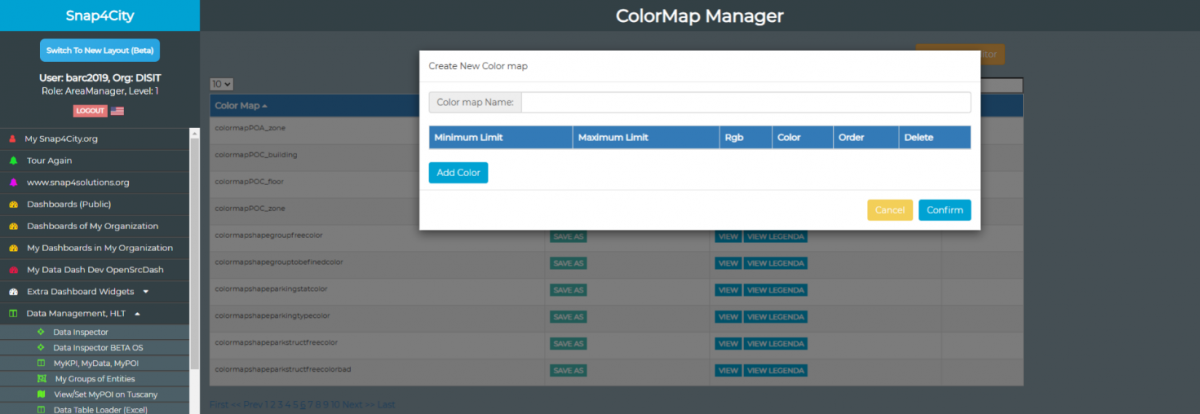The height and width of the screenshot is (414, 1200).
Task: Click the Data Inspector item icon
Action: tap(40, 332)
